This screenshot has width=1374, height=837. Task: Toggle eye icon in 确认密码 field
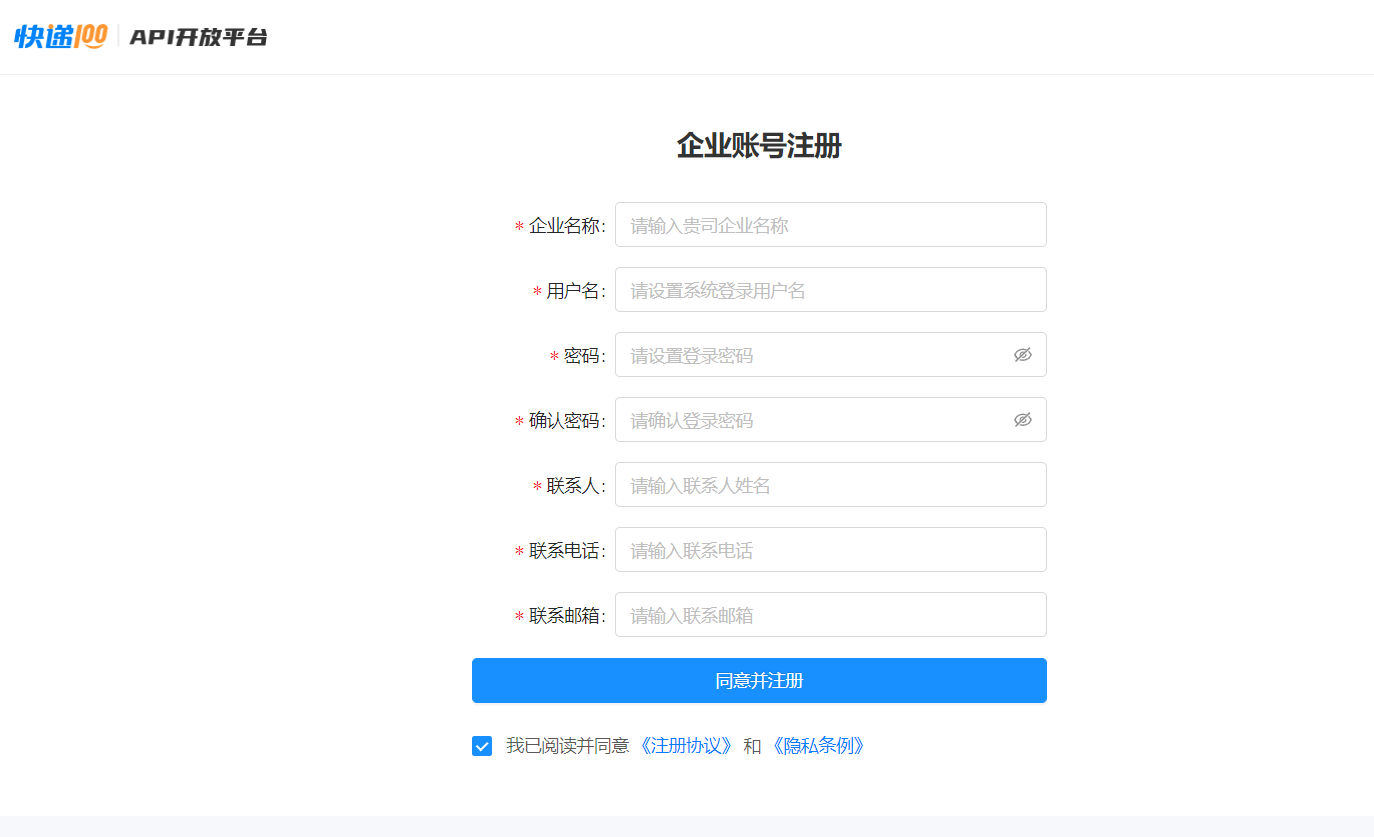[x=1022, y=420]
